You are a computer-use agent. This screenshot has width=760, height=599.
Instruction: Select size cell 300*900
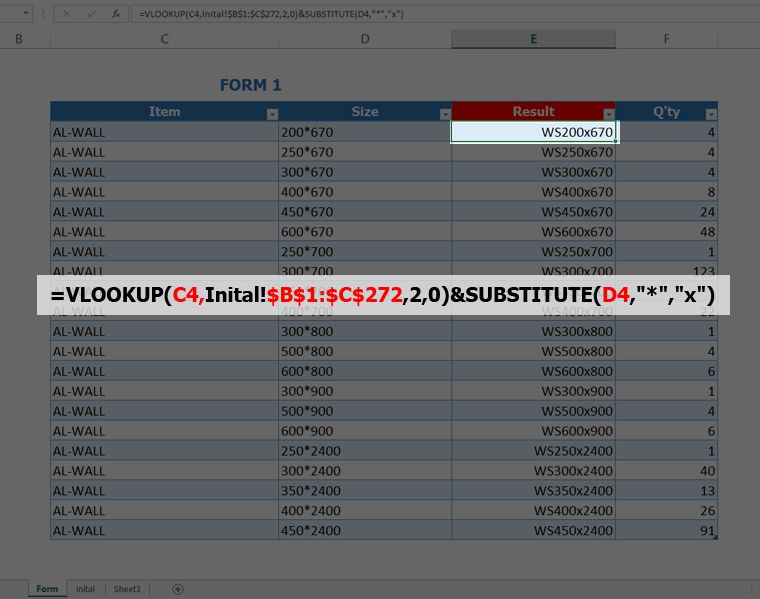point(365,391)
